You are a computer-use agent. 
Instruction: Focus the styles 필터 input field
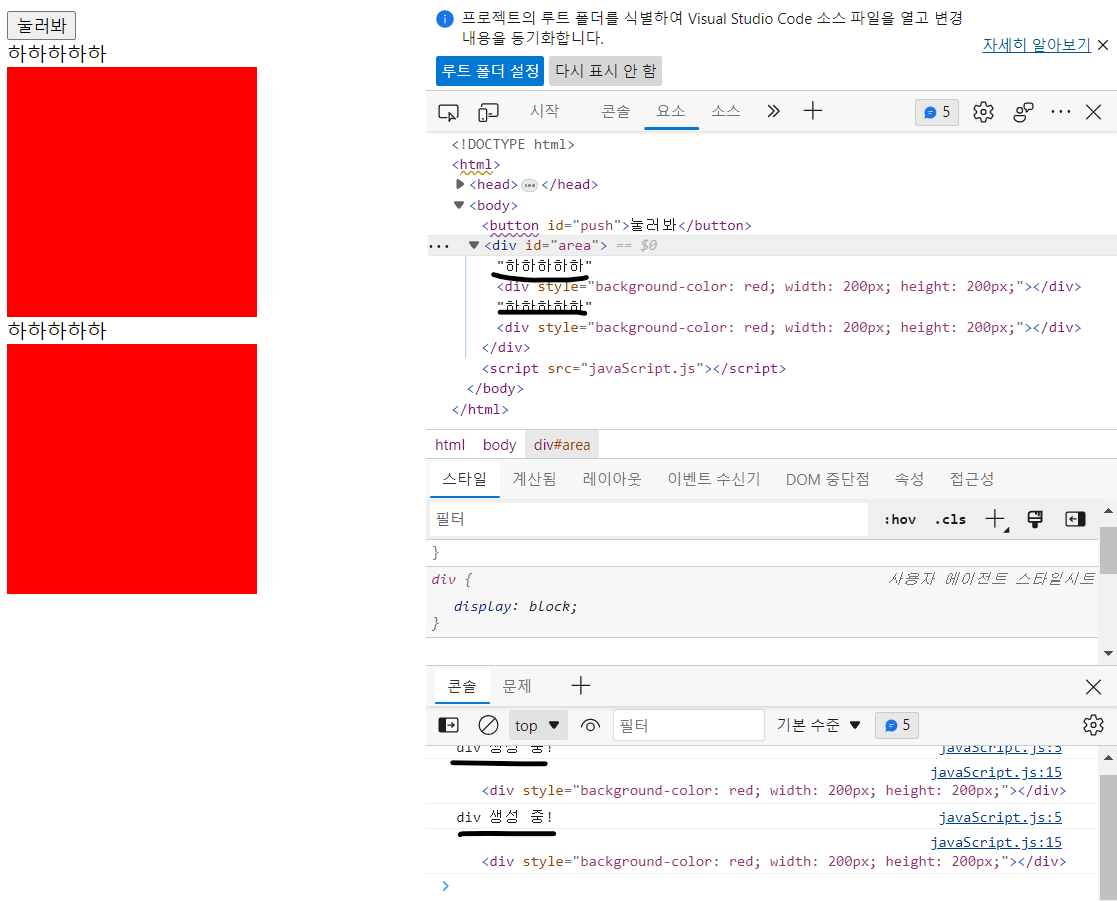649,519
